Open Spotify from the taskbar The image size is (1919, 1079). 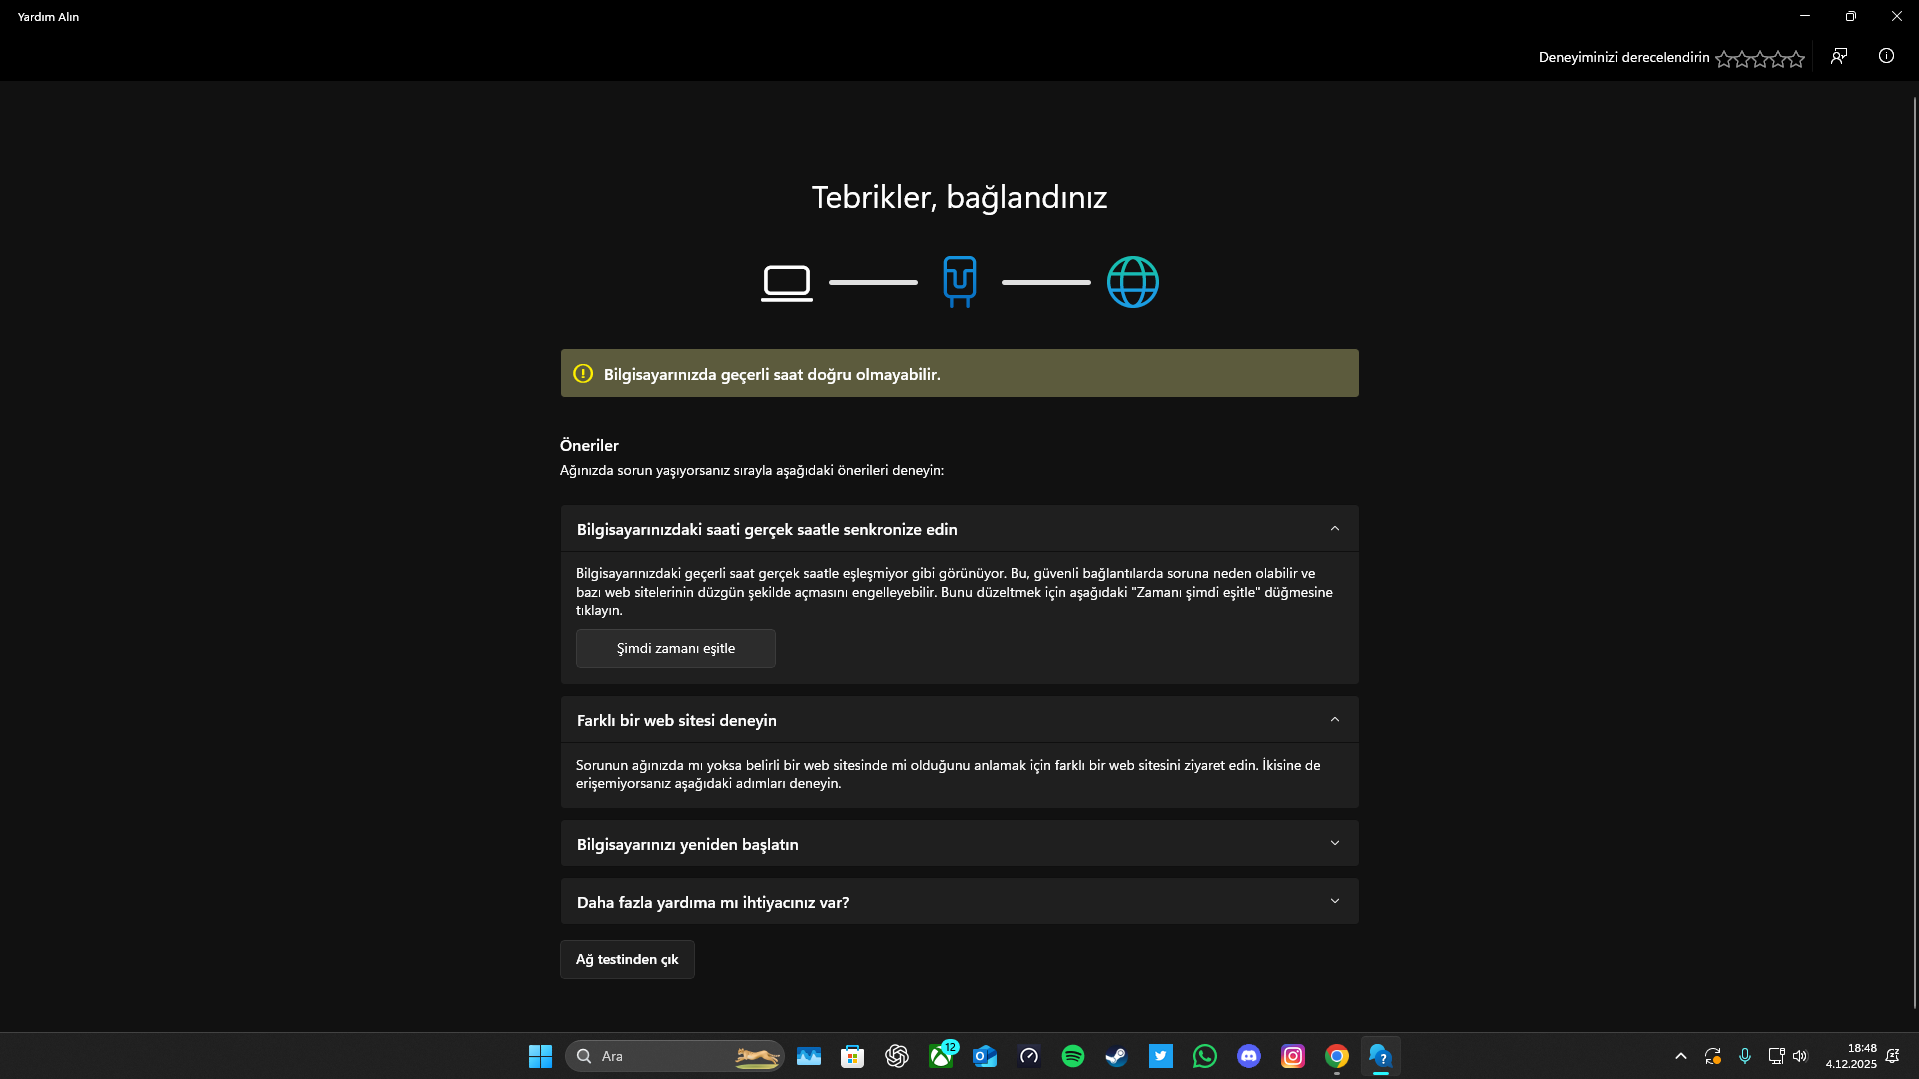click(x=1073, y=1056)
